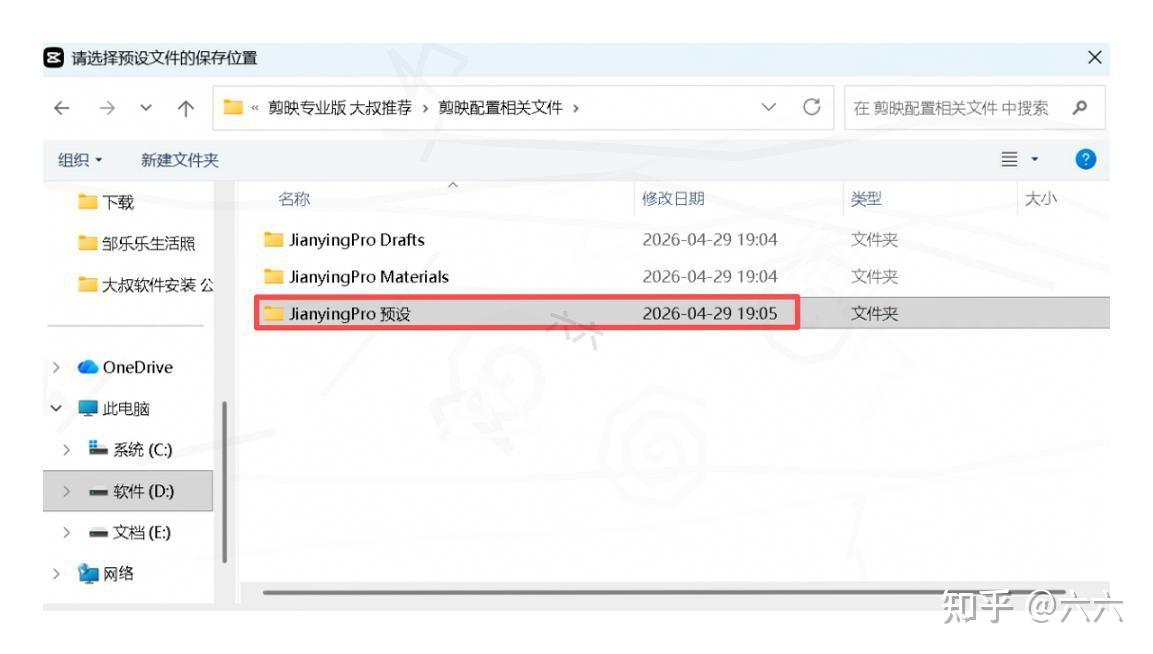Select 软件 (D:) drive
1153x654 pixels.
coord(143,491)
